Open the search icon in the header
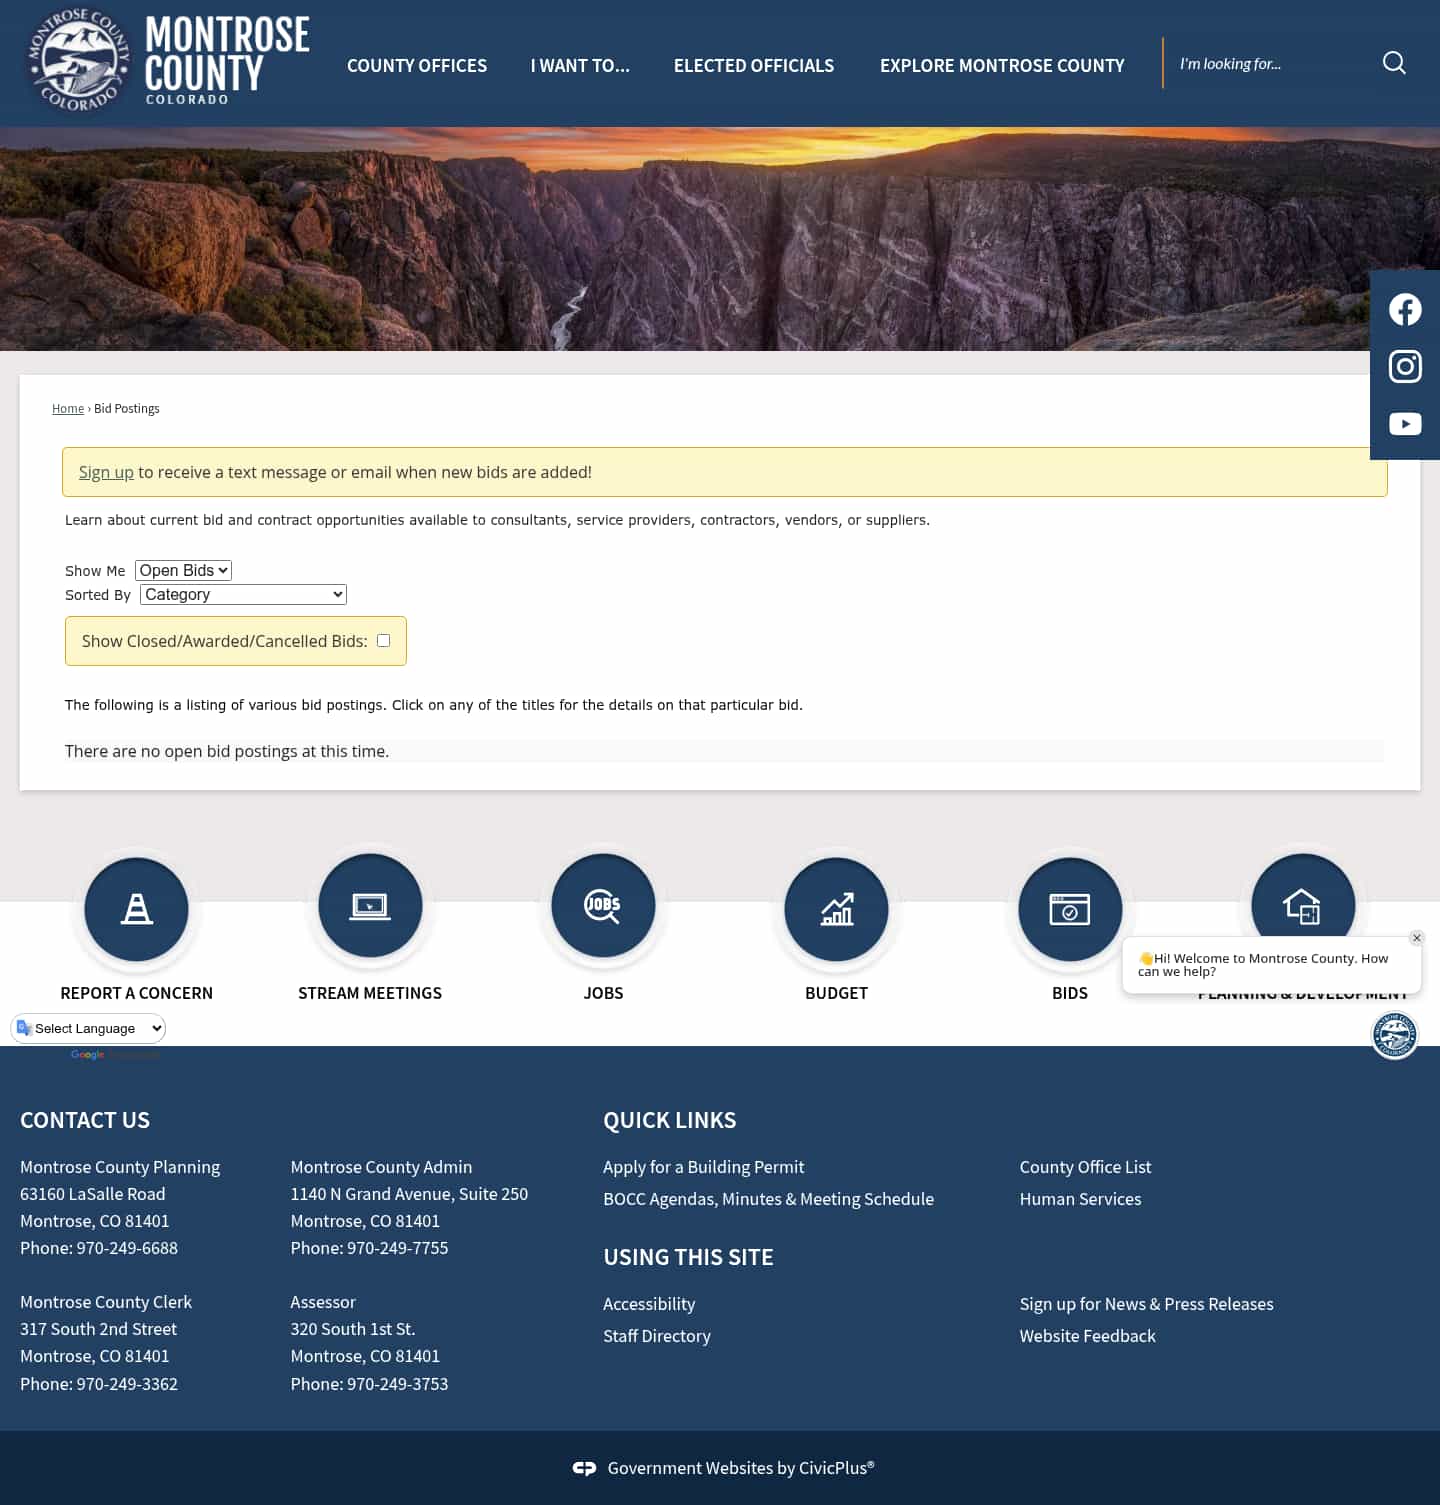 click(x=1394, y=63)
